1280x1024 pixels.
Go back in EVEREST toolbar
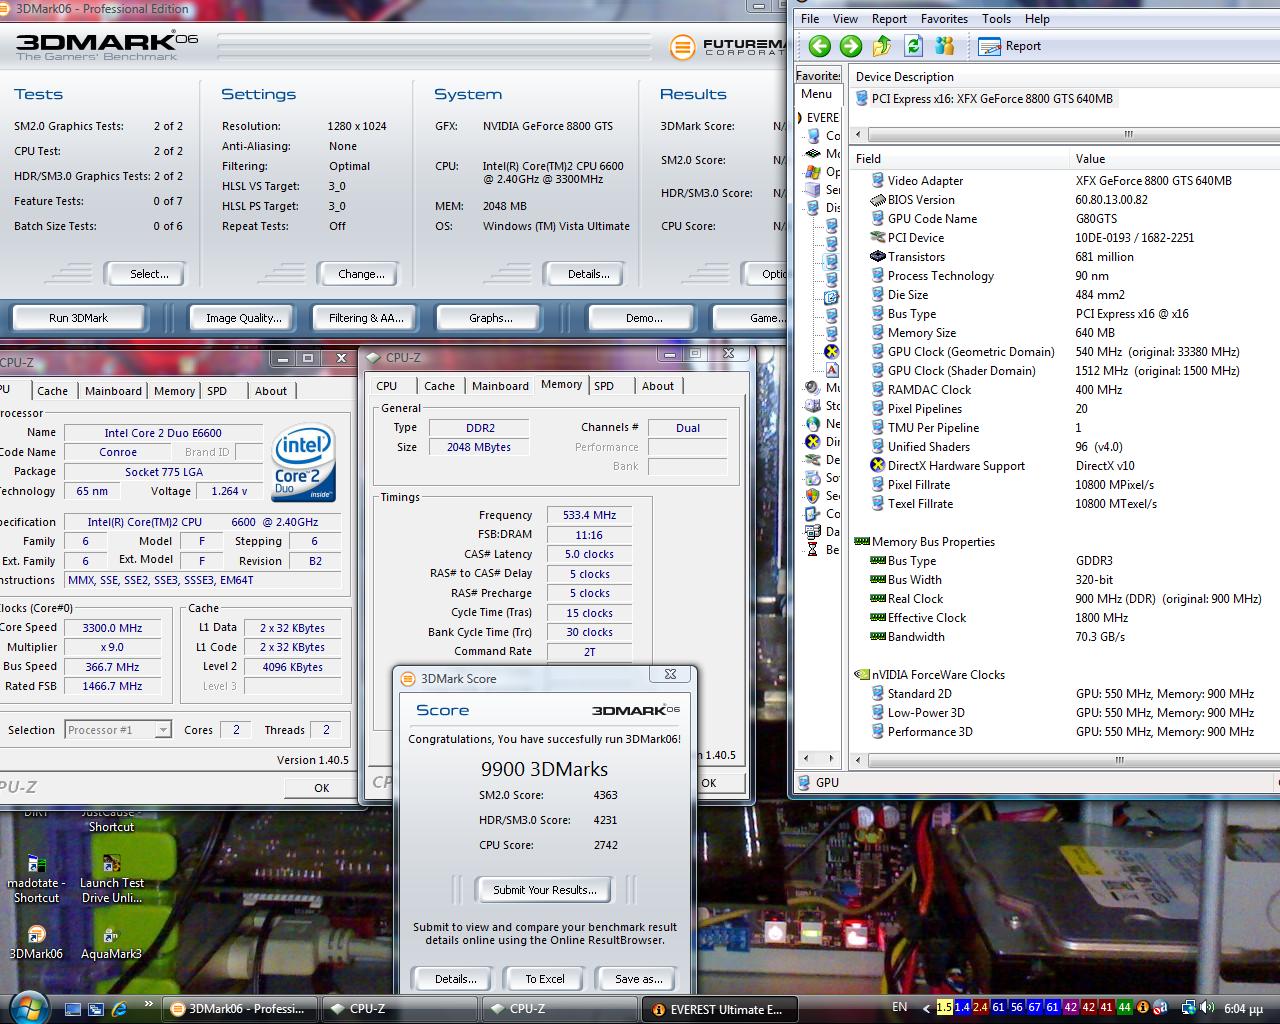click(819, 46)
